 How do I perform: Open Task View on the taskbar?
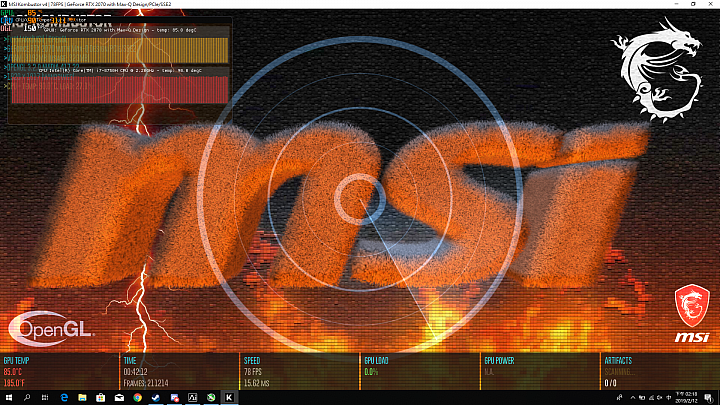click(45, 398)
